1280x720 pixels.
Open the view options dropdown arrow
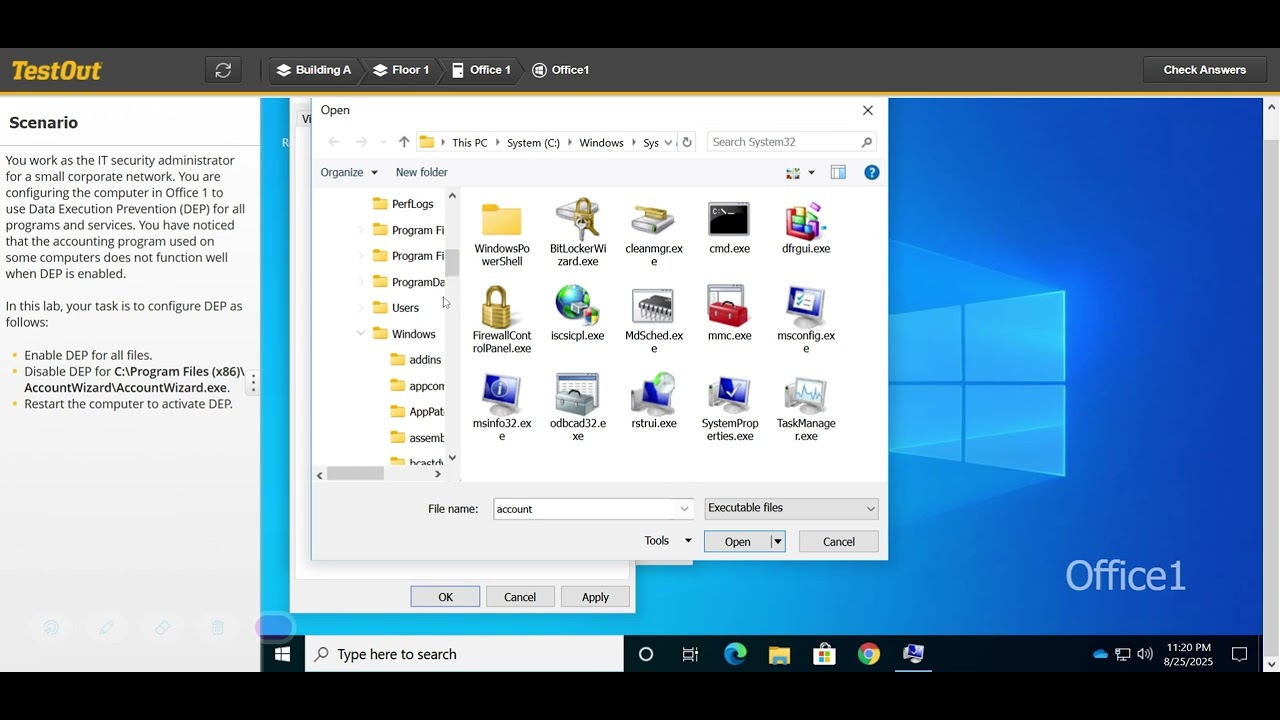pyautogui.click(x=811, y=172)
